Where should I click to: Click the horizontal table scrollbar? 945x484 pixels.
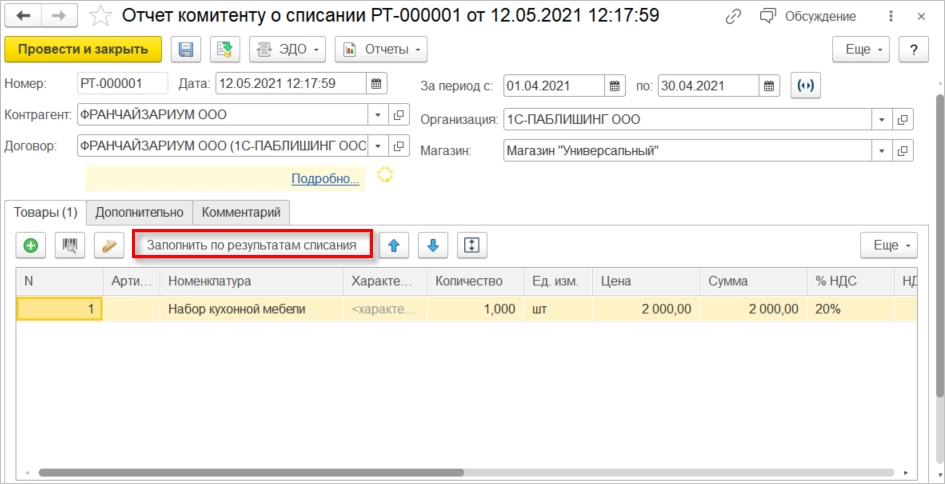click(x=251, y=473)
